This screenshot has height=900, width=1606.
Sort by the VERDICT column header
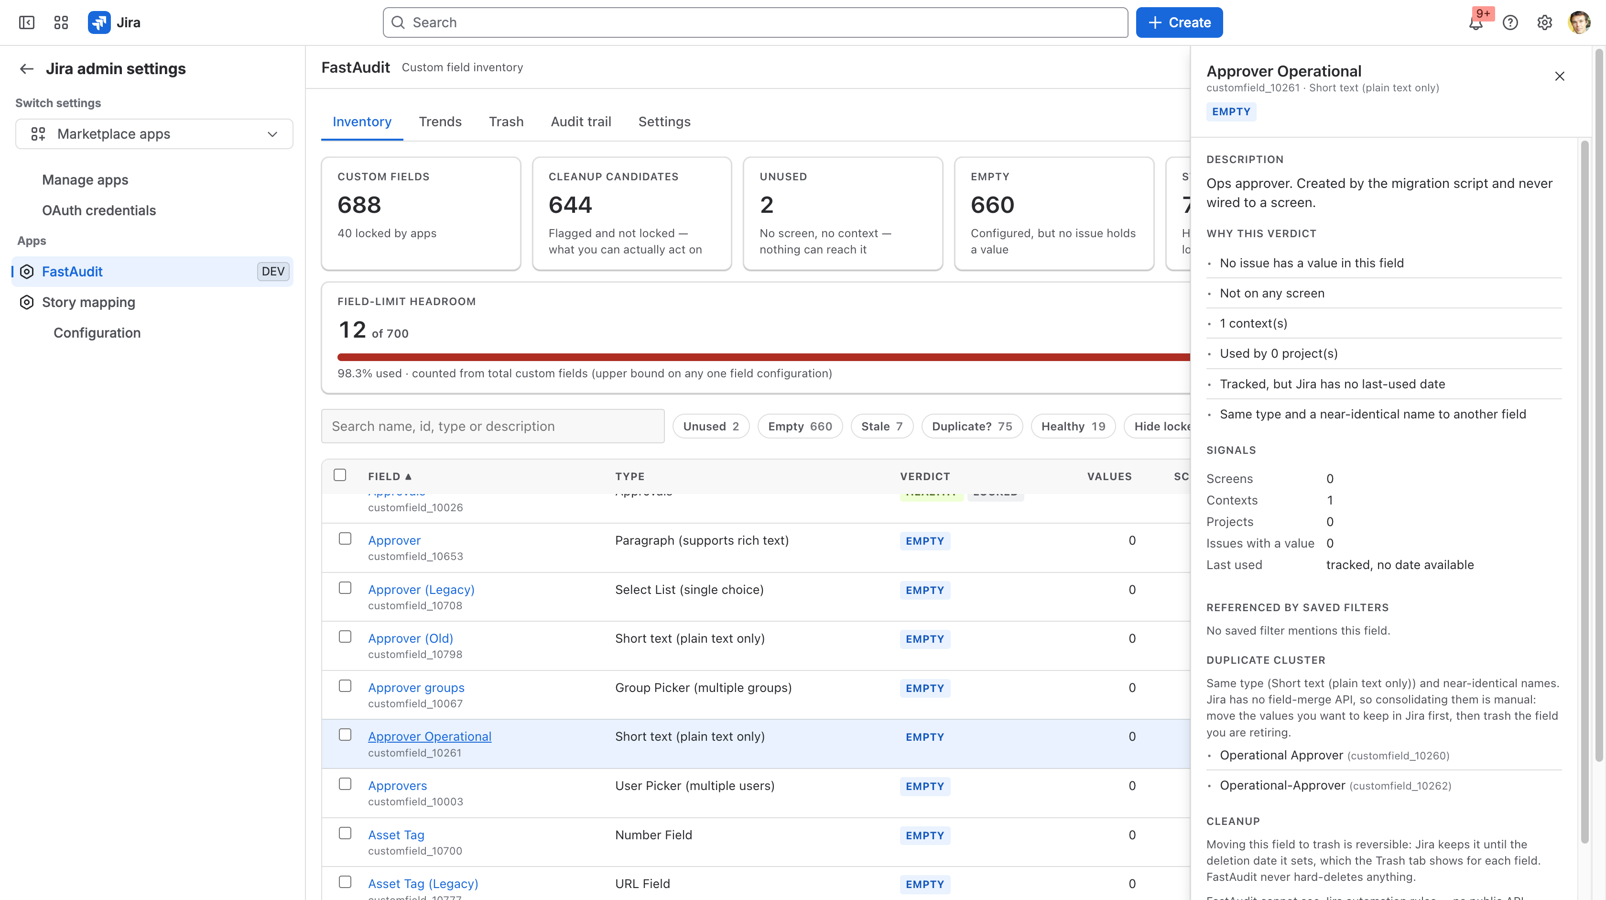(x=925, y=476)
